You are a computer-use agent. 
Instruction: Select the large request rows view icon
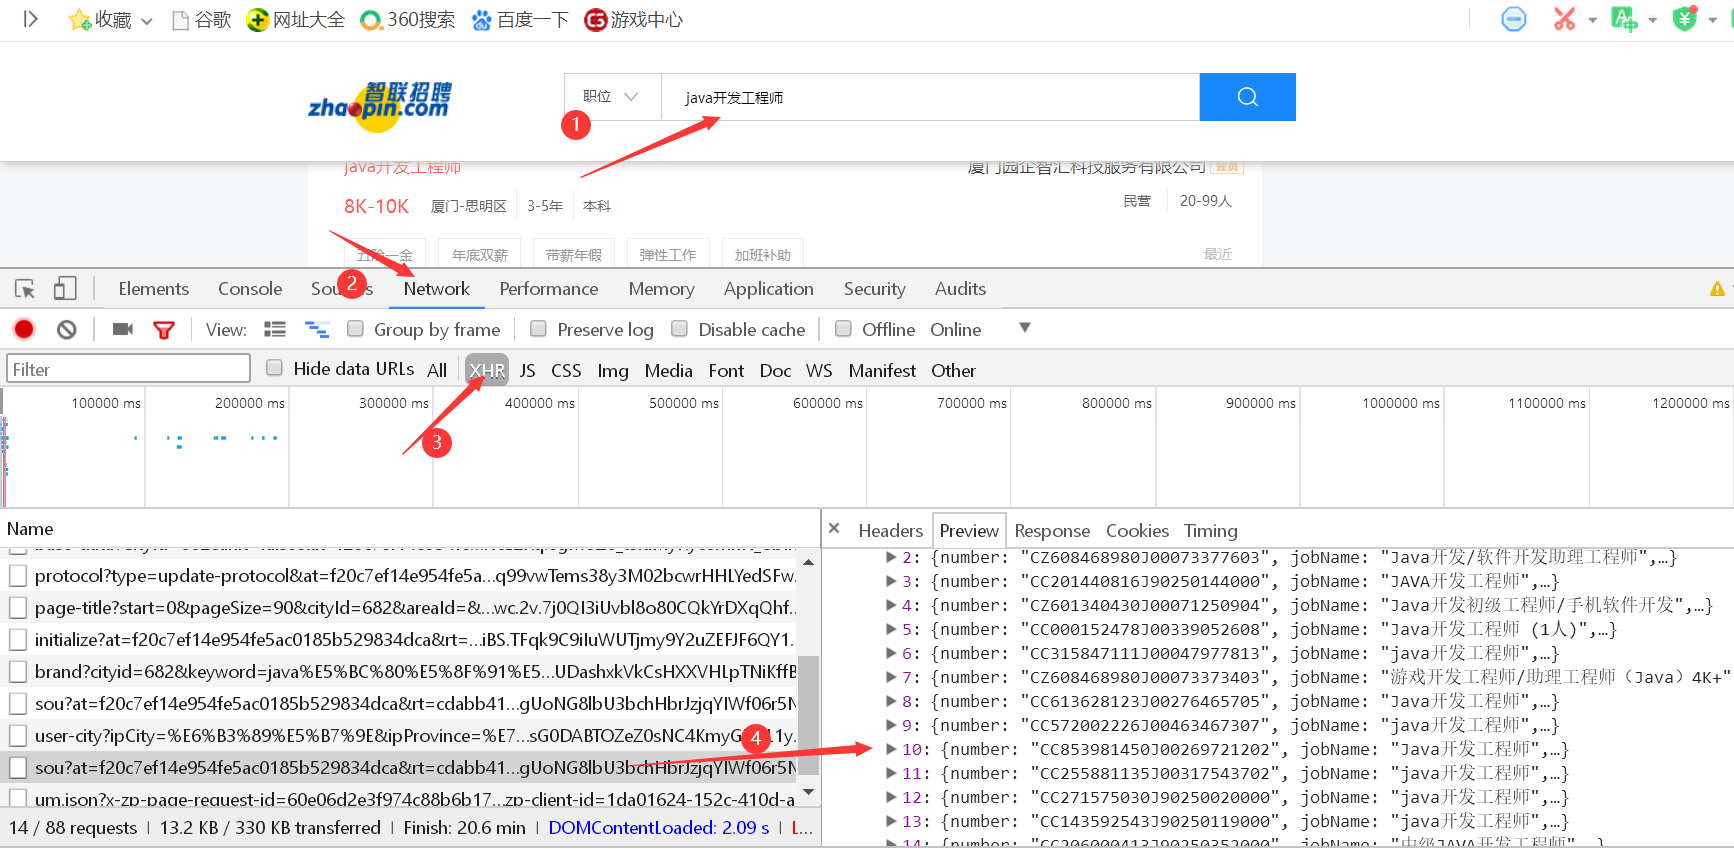coord(275,329)
